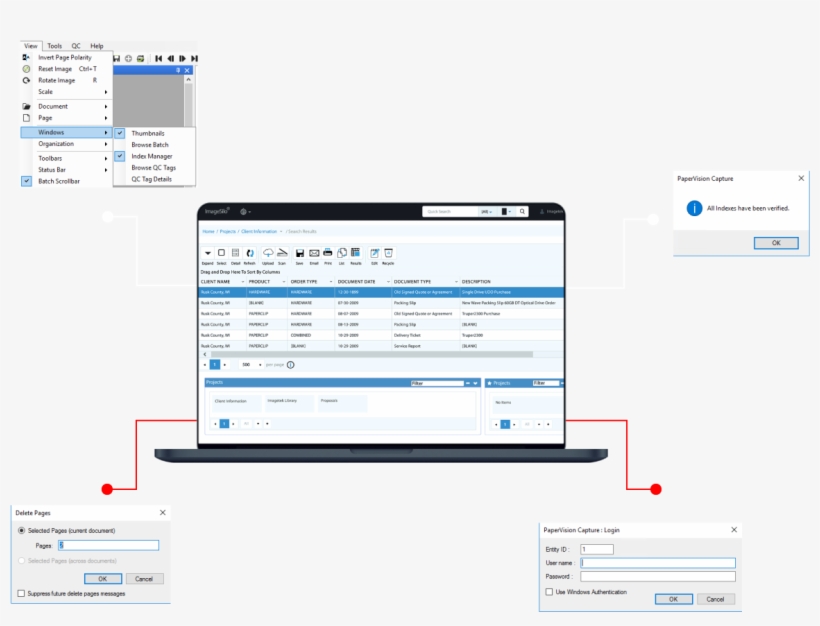Go to next page toolbar arrow
The height and width of the screenshot is (626, 820).
[x=182, y=59]
